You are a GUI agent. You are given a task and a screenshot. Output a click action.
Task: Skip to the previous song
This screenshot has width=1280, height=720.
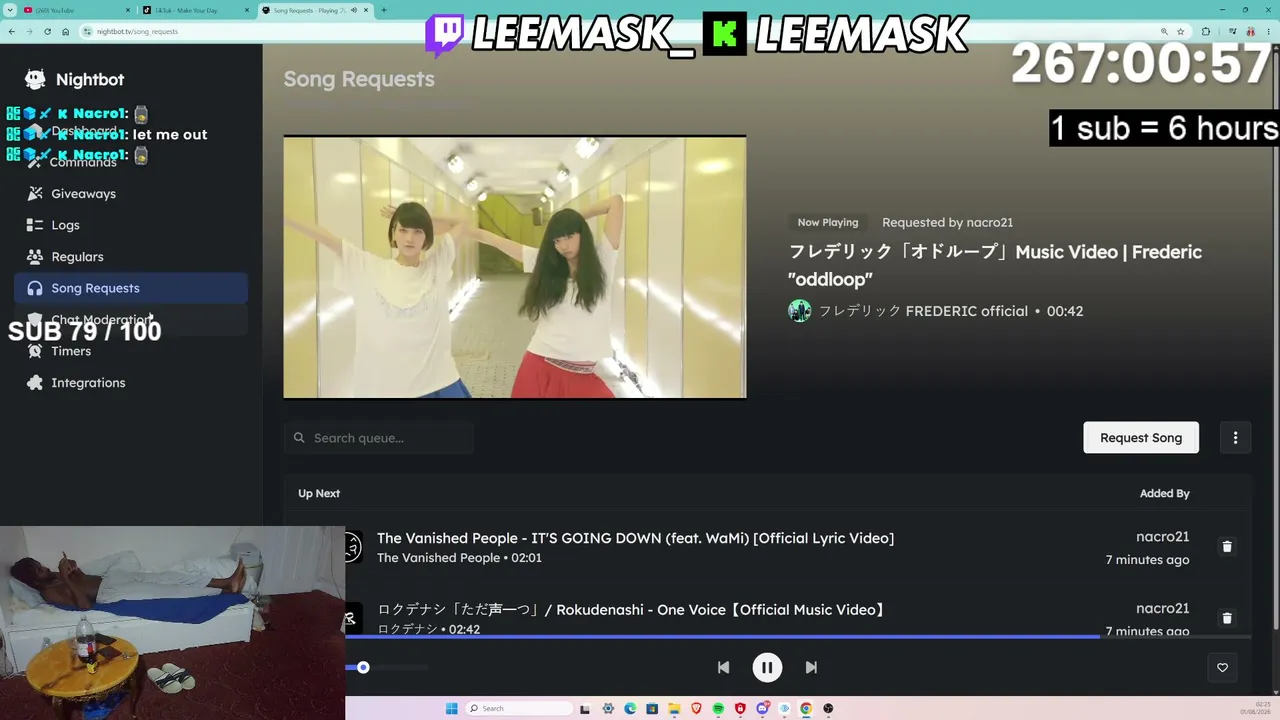point(723,667)
